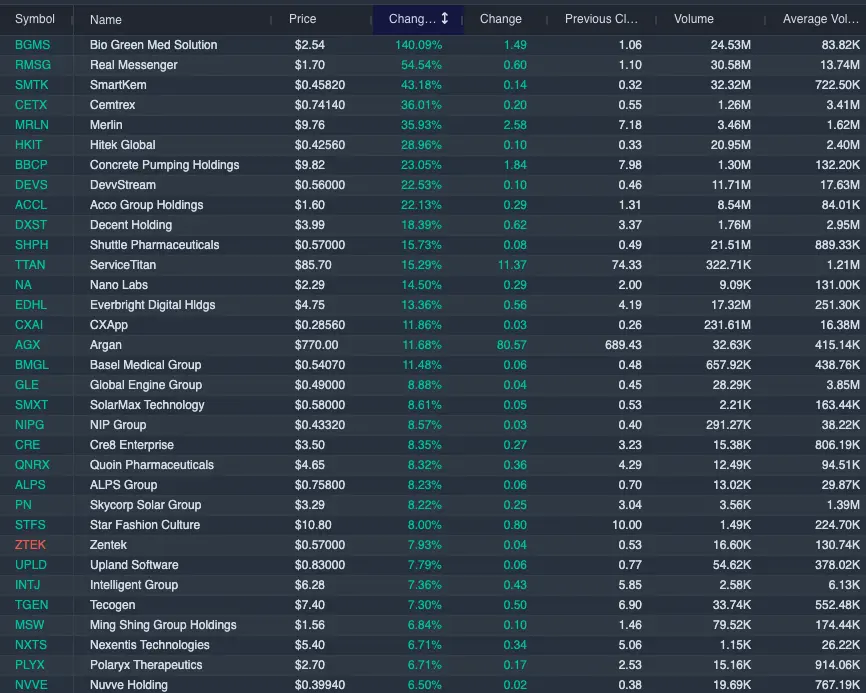Select the Concrete Pumping Holdings name cell

[165, 165]
